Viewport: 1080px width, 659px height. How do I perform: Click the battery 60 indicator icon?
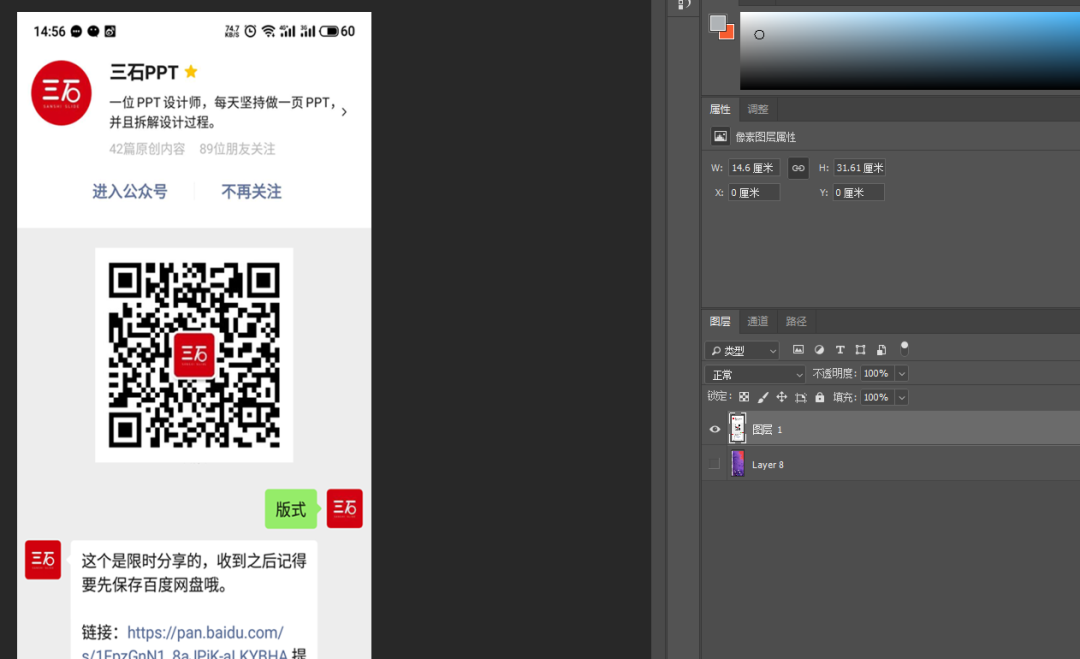coord(337,31)
